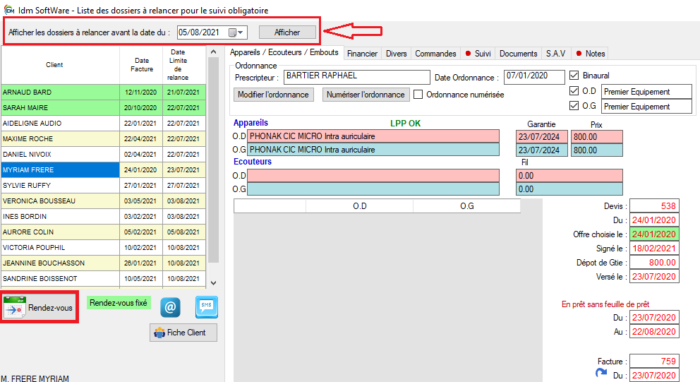Click the O.G Ecouteurs Fil value 0.00
The width and height of the screenshot is (700, 382).
coord(569,189)
